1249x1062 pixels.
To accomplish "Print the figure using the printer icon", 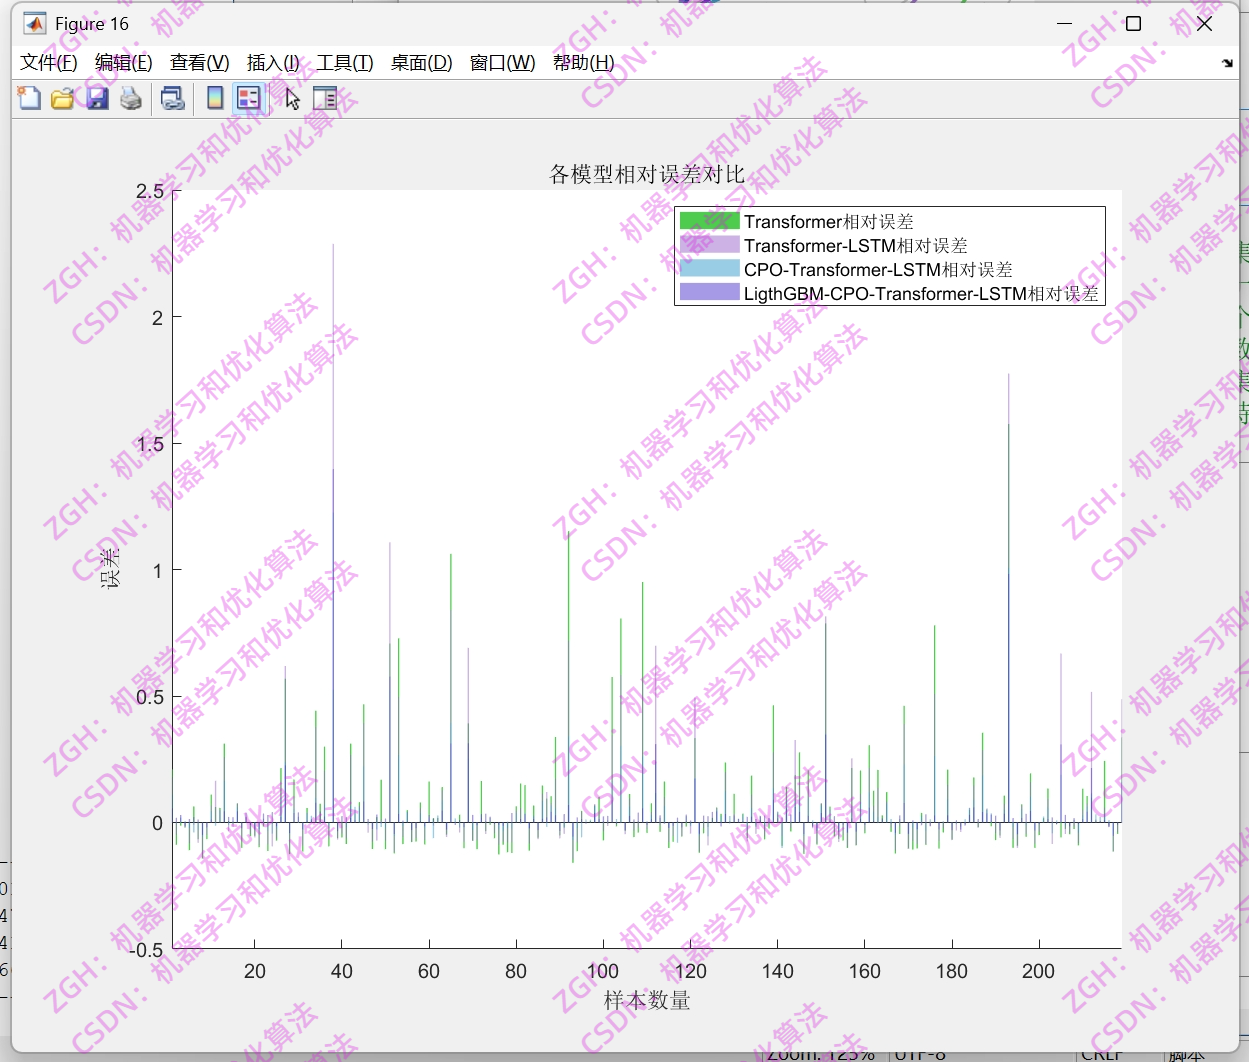I will [130, 98].
